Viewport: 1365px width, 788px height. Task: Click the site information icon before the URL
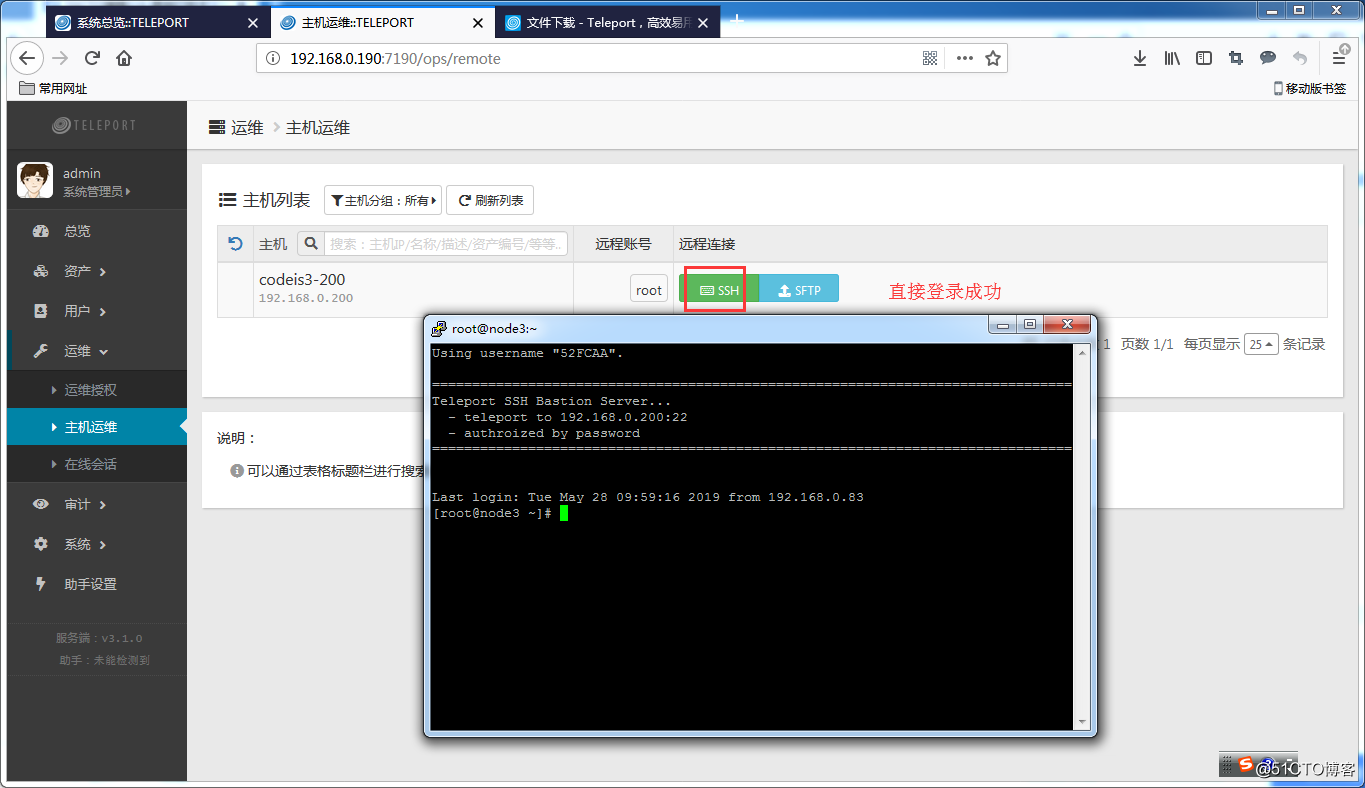[273, 58]
